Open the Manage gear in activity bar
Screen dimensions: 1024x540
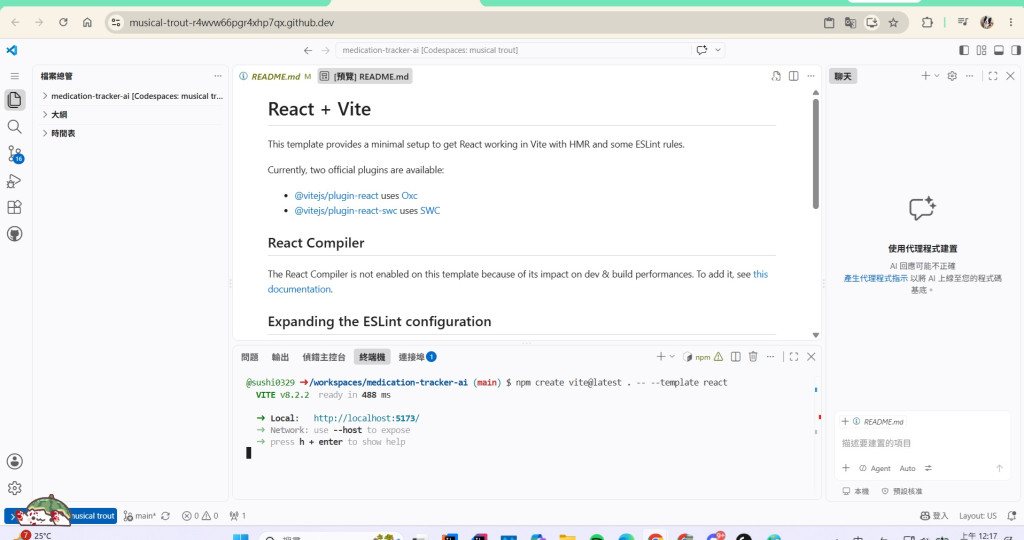[x=14, y=488]
